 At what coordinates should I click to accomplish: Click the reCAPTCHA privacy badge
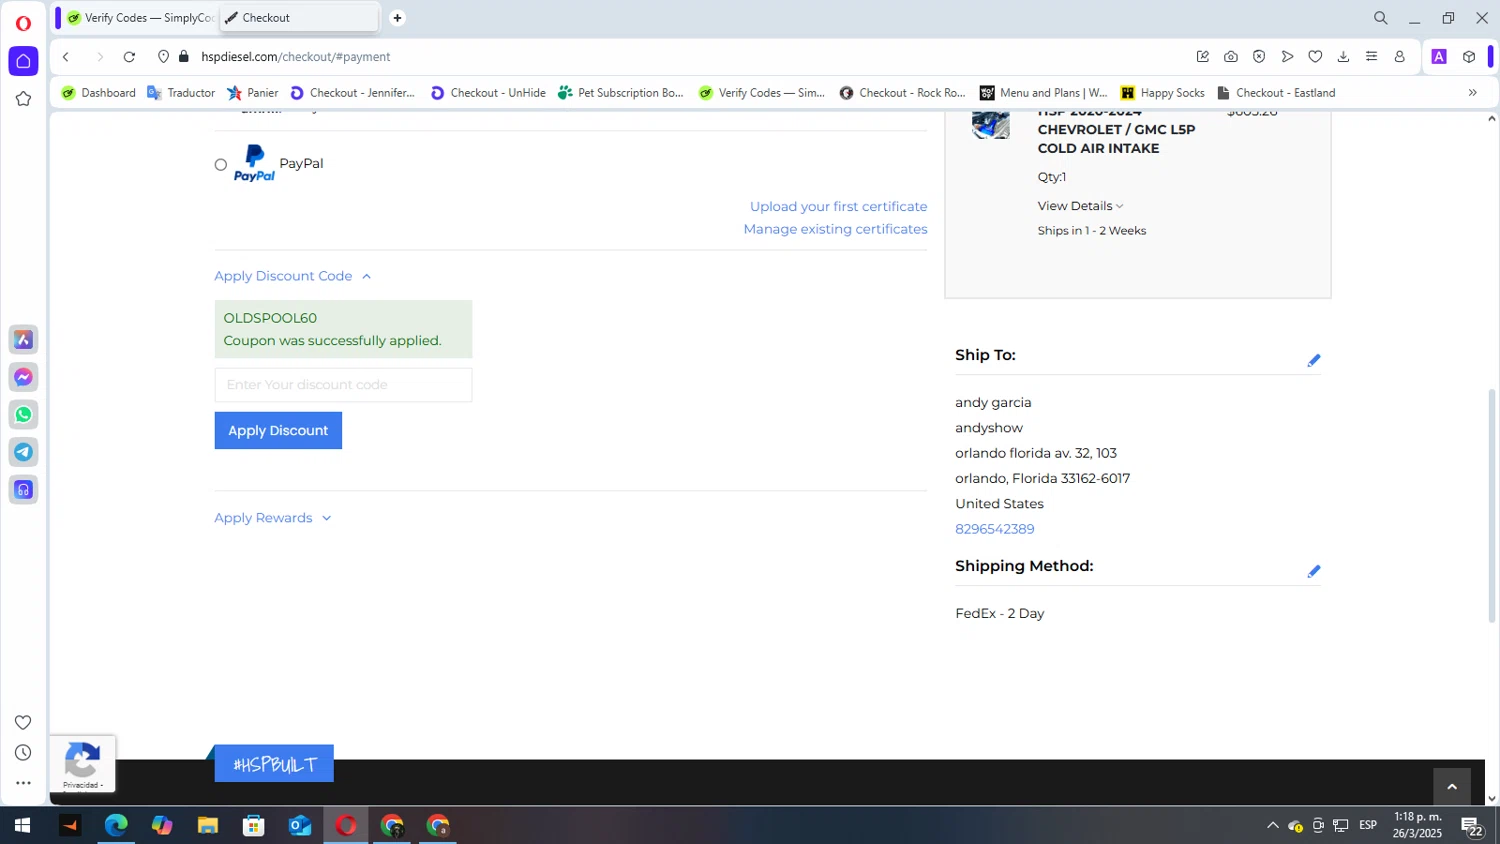coord(82,765)
